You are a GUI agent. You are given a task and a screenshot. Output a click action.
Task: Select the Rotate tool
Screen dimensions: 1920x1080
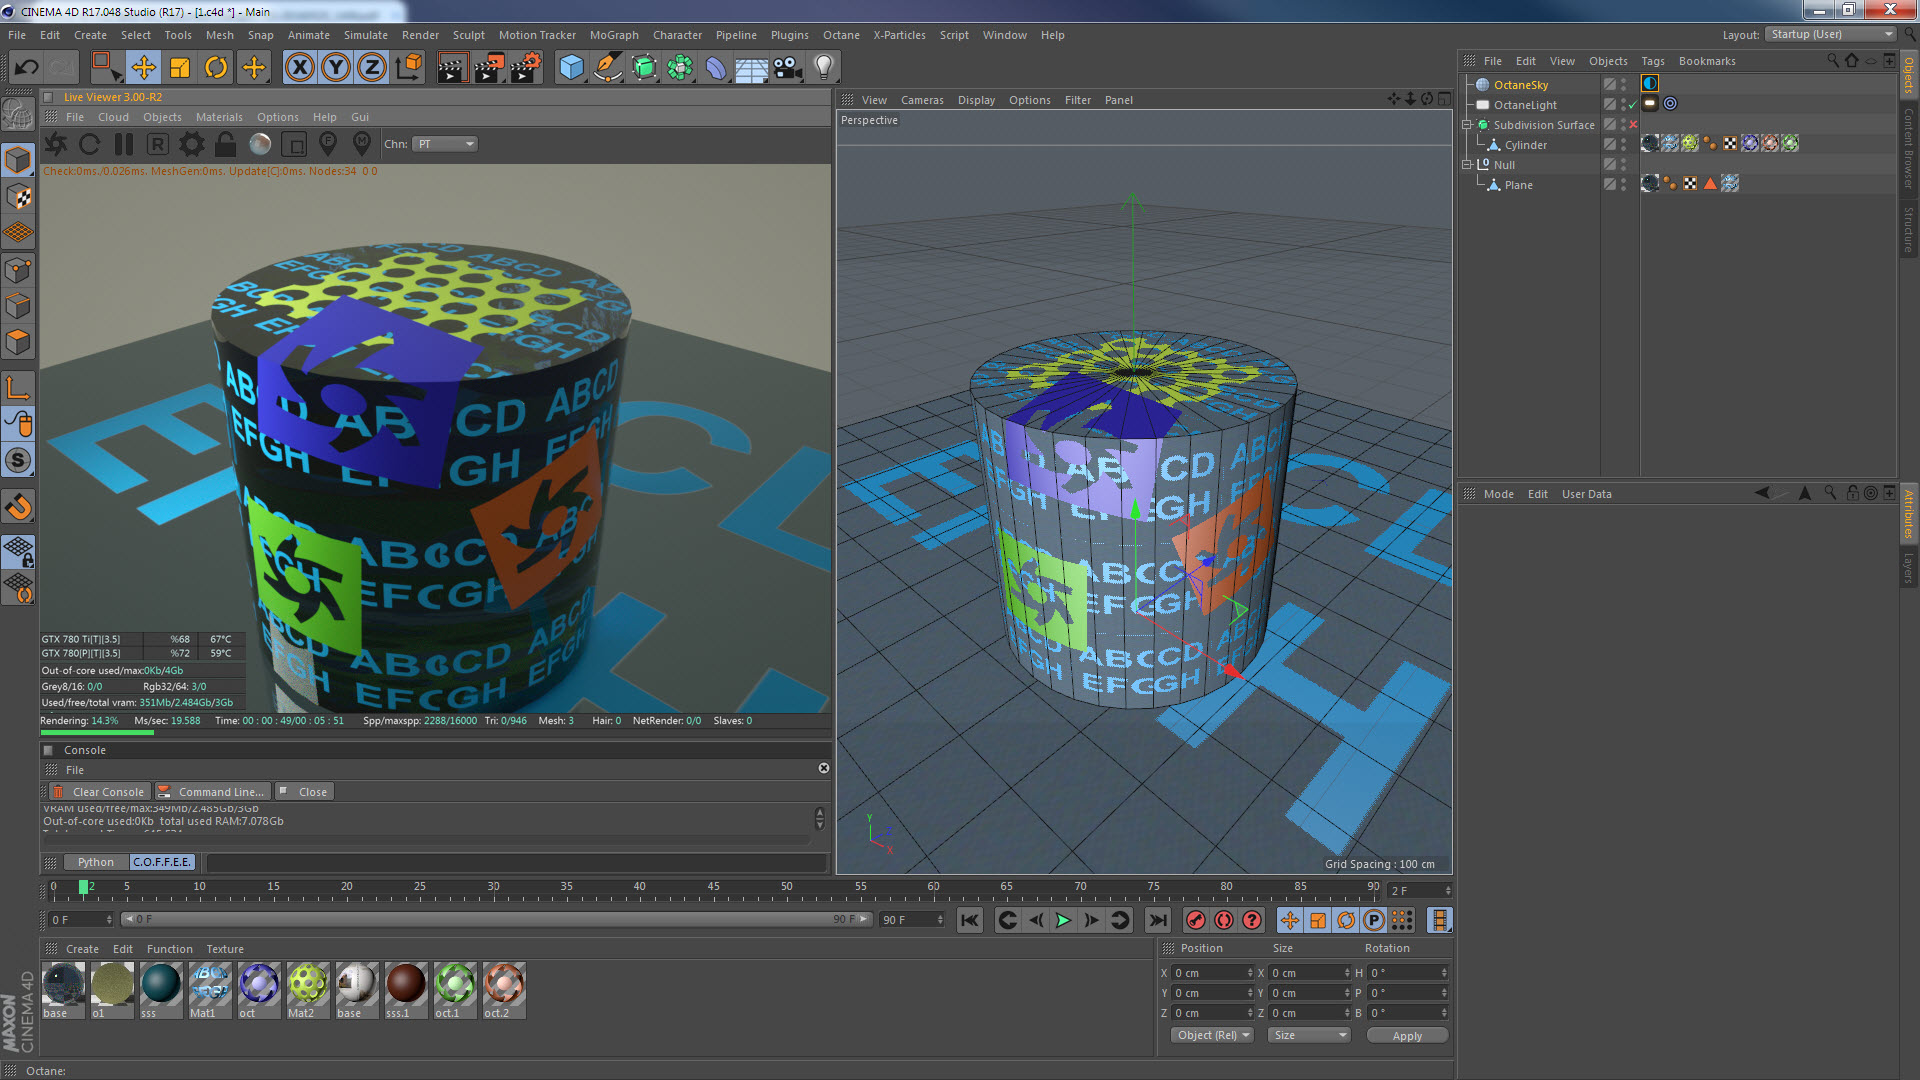point(216,67)
